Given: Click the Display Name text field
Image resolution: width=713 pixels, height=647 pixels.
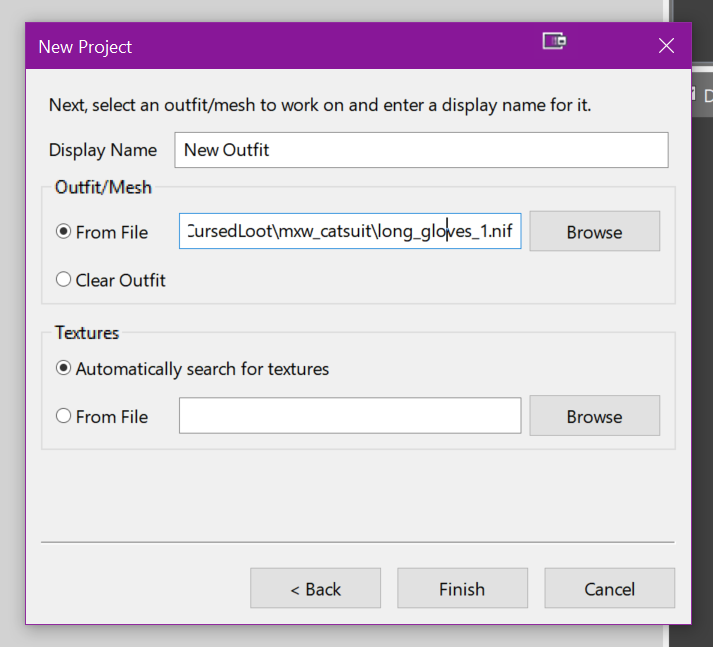Looking at the screenshot, I should tap(421, 150).
